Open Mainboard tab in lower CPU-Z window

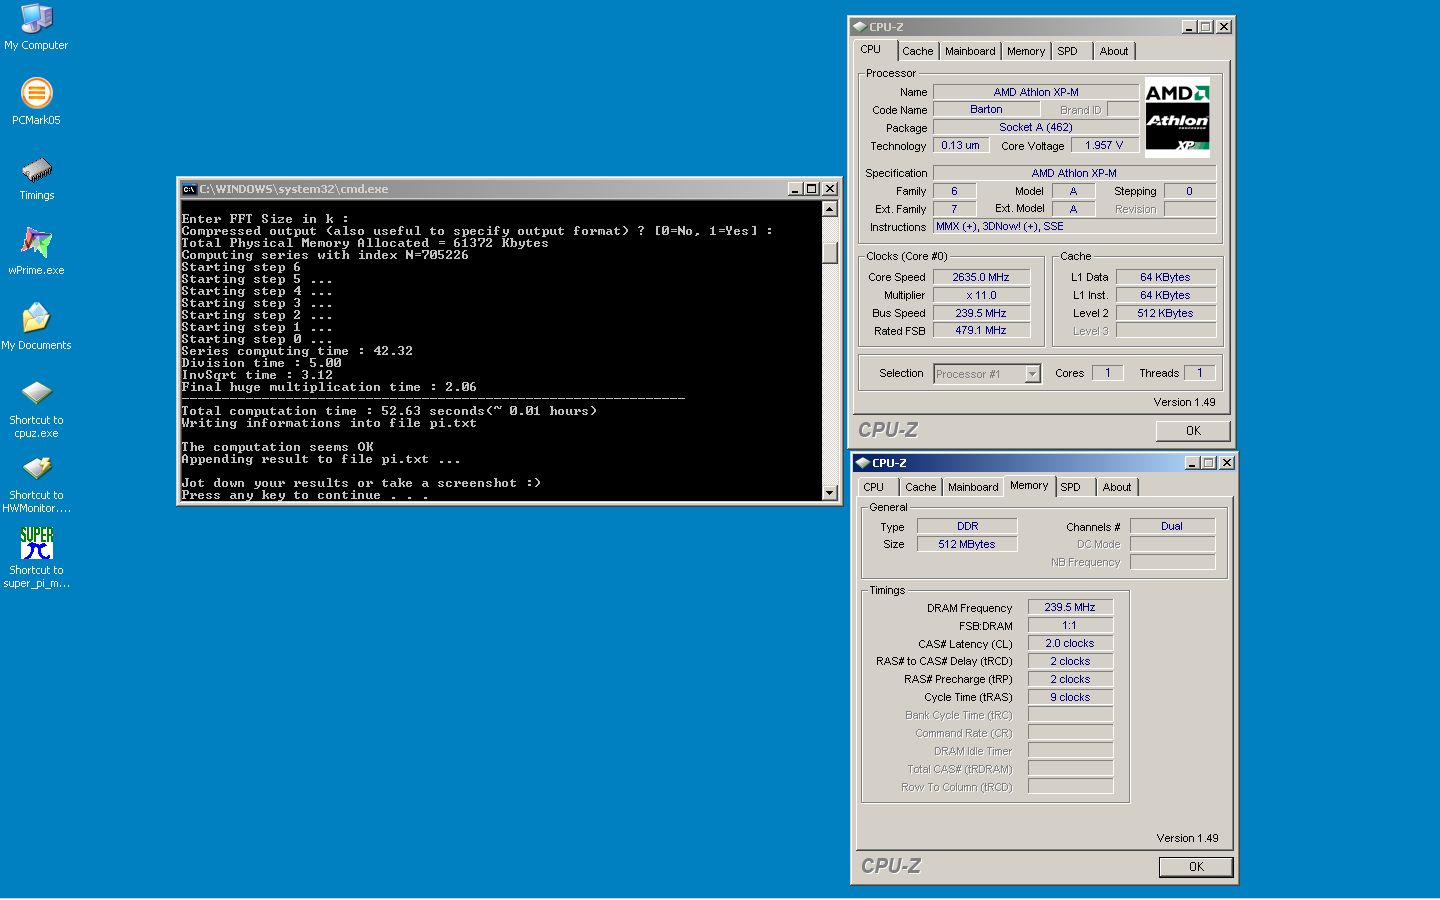pos(973,487)
